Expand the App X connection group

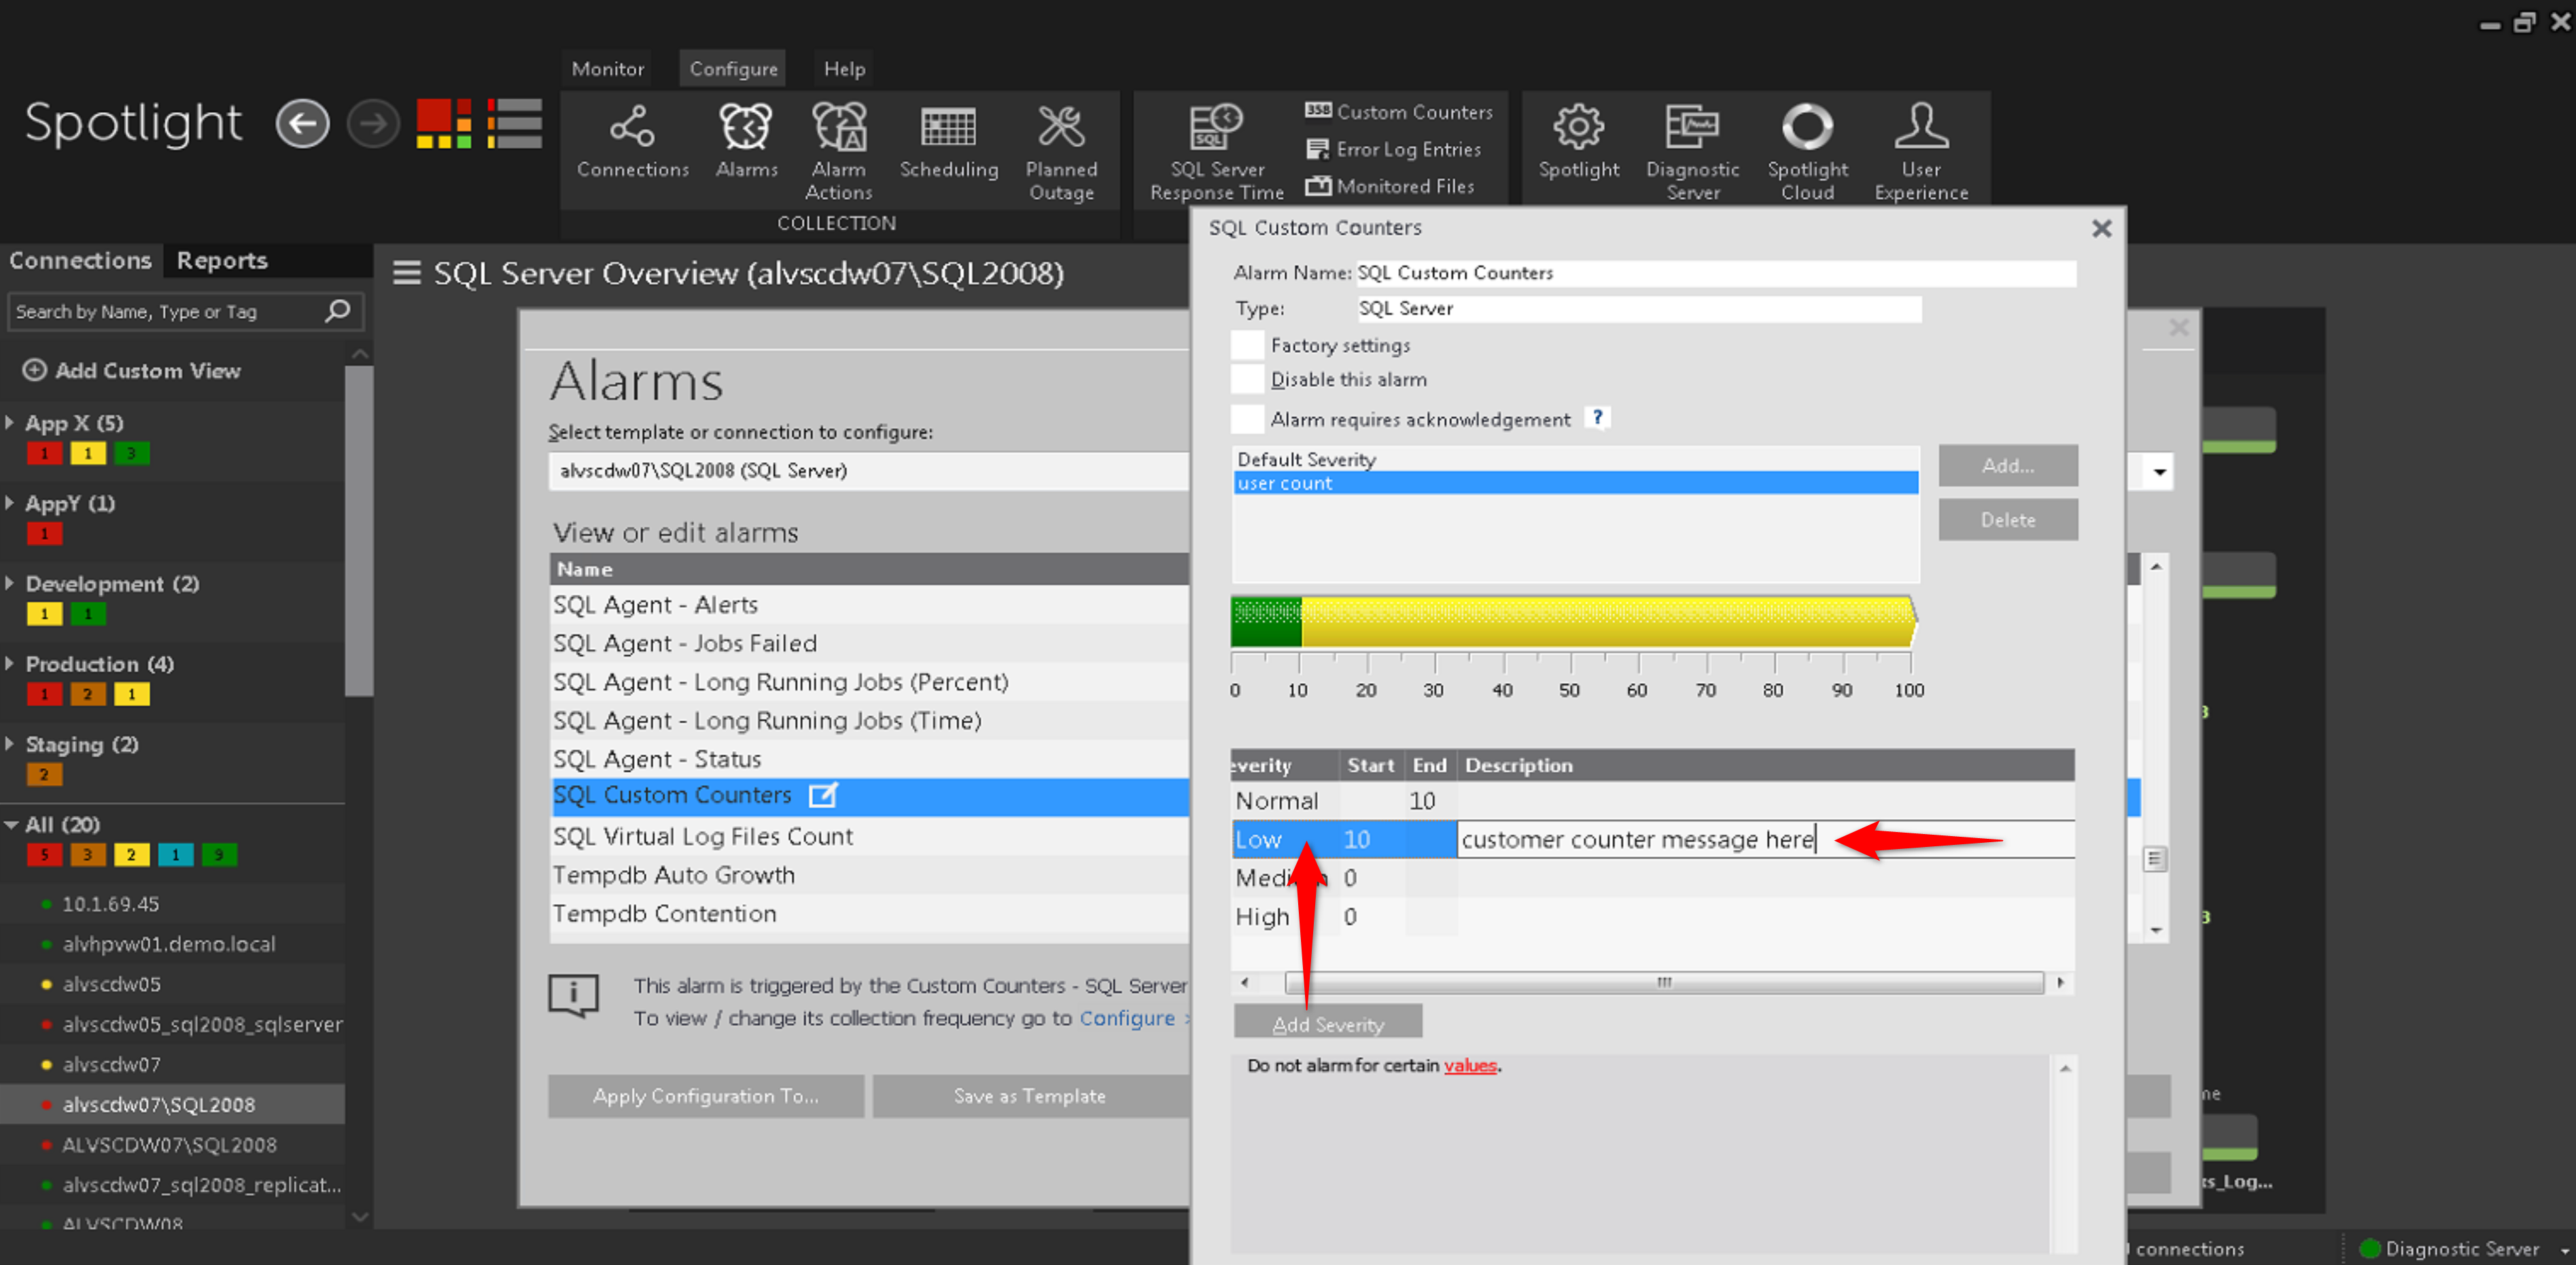tap(10, 423)
